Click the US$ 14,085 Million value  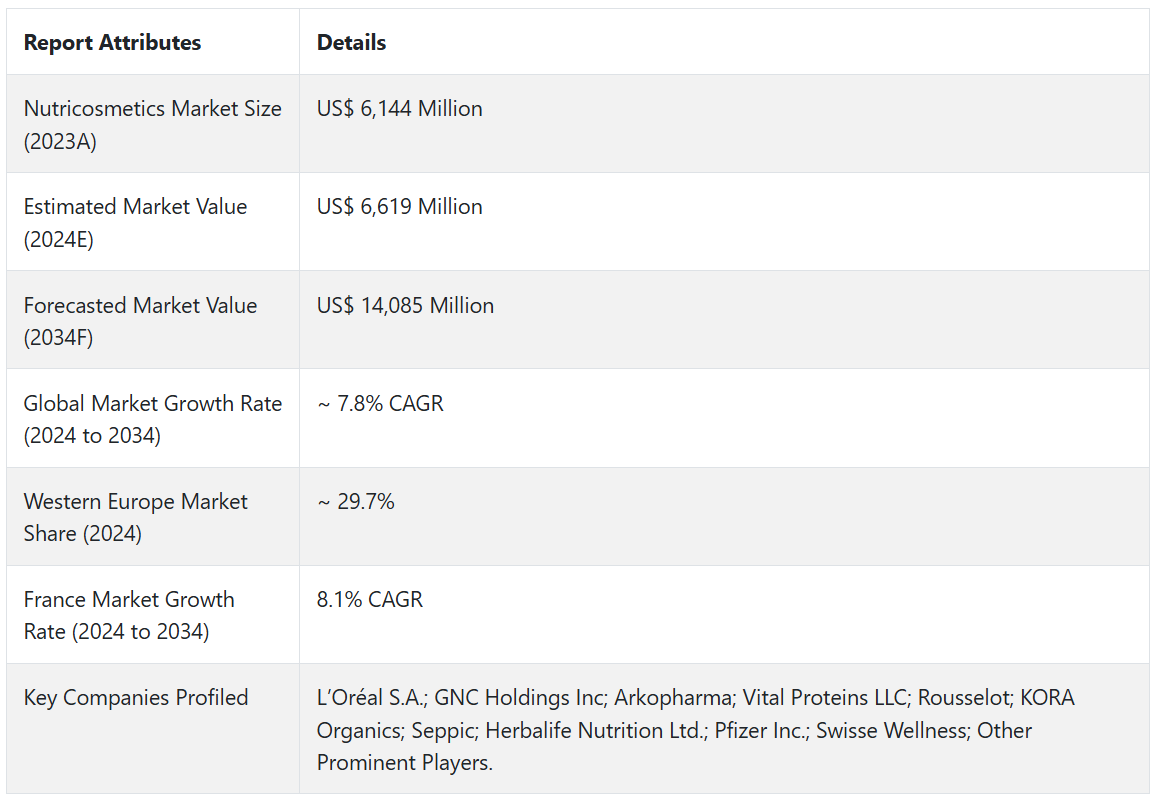pos(405,305)
